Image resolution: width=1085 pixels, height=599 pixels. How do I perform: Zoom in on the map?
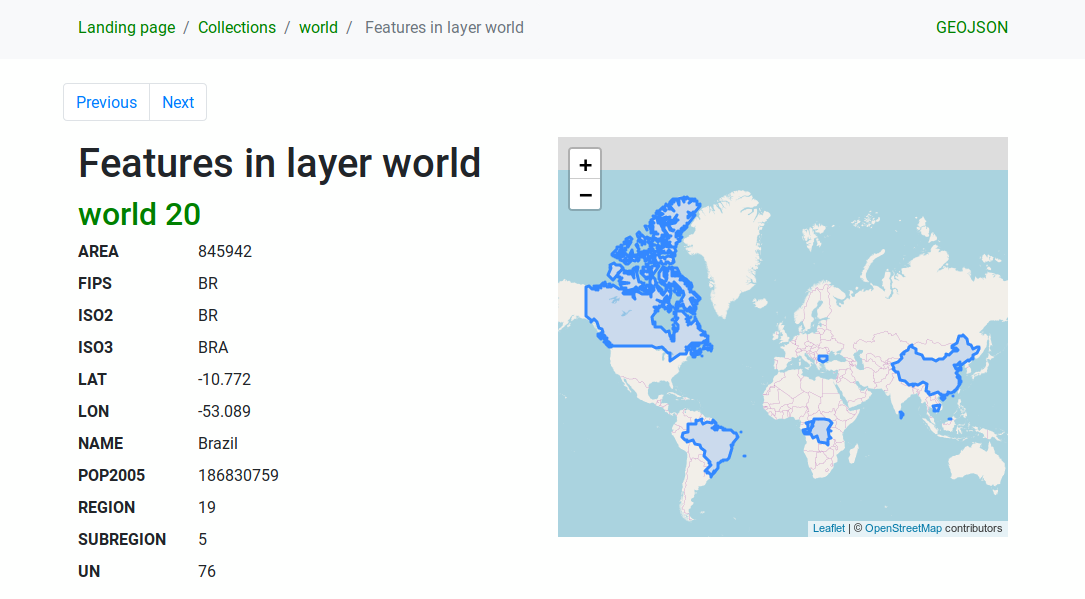click(585, 165)
